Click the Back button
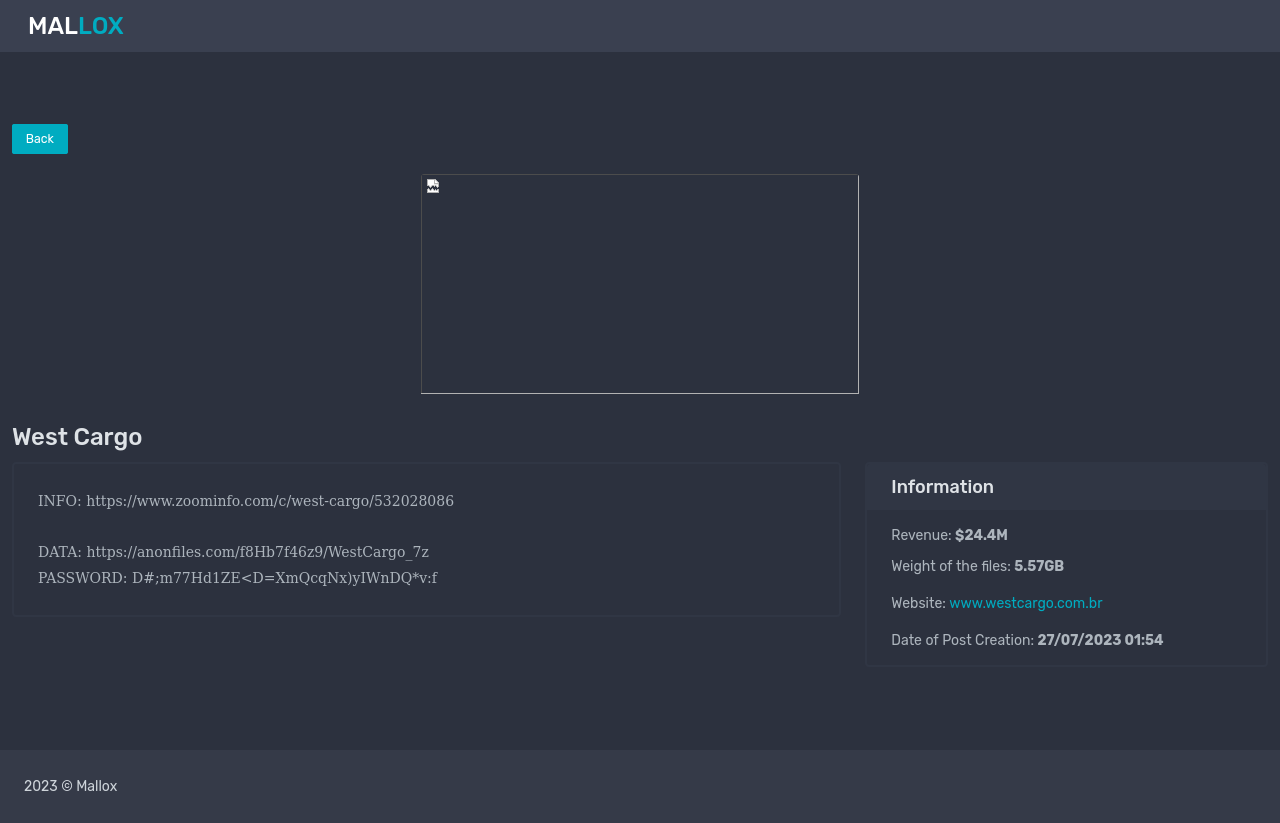 [x=40, y=139]
